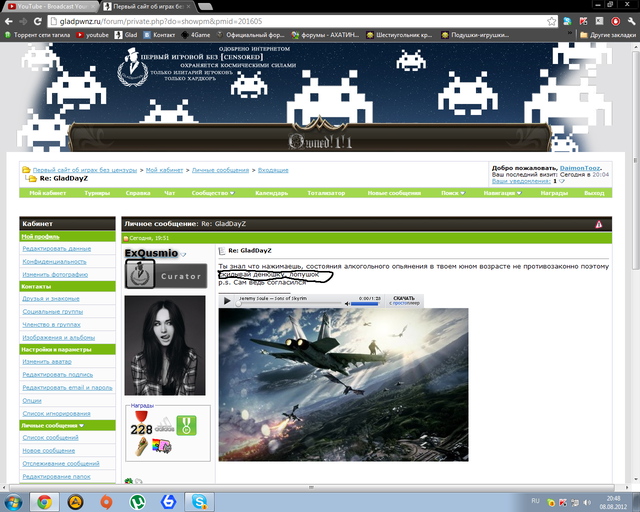Click the green medal award icon
The height and width of the screenshot is (512, 640).
coord(187,425)
